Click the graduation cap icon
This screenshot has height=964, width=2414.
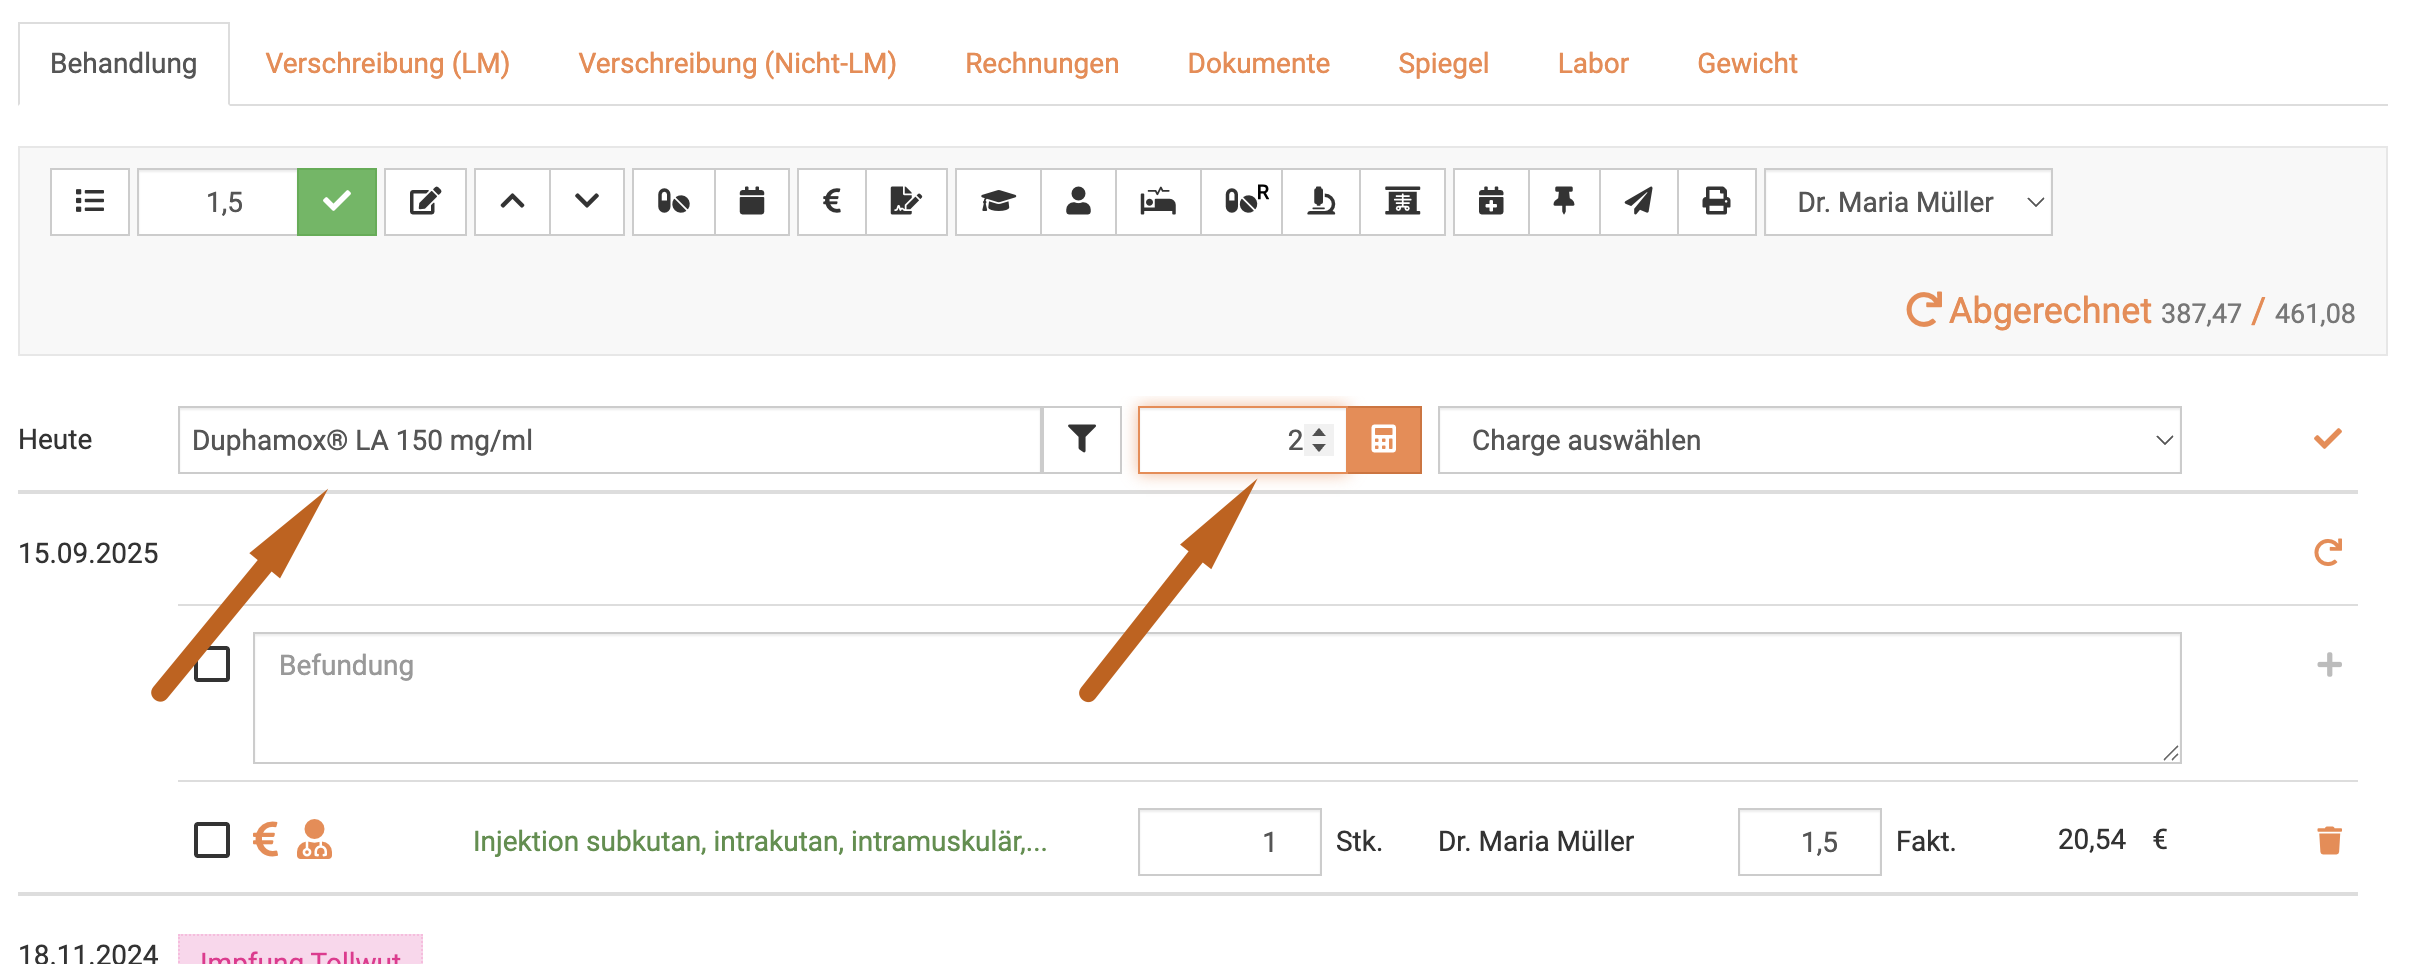pyautogui.click(x=997, y=202)
